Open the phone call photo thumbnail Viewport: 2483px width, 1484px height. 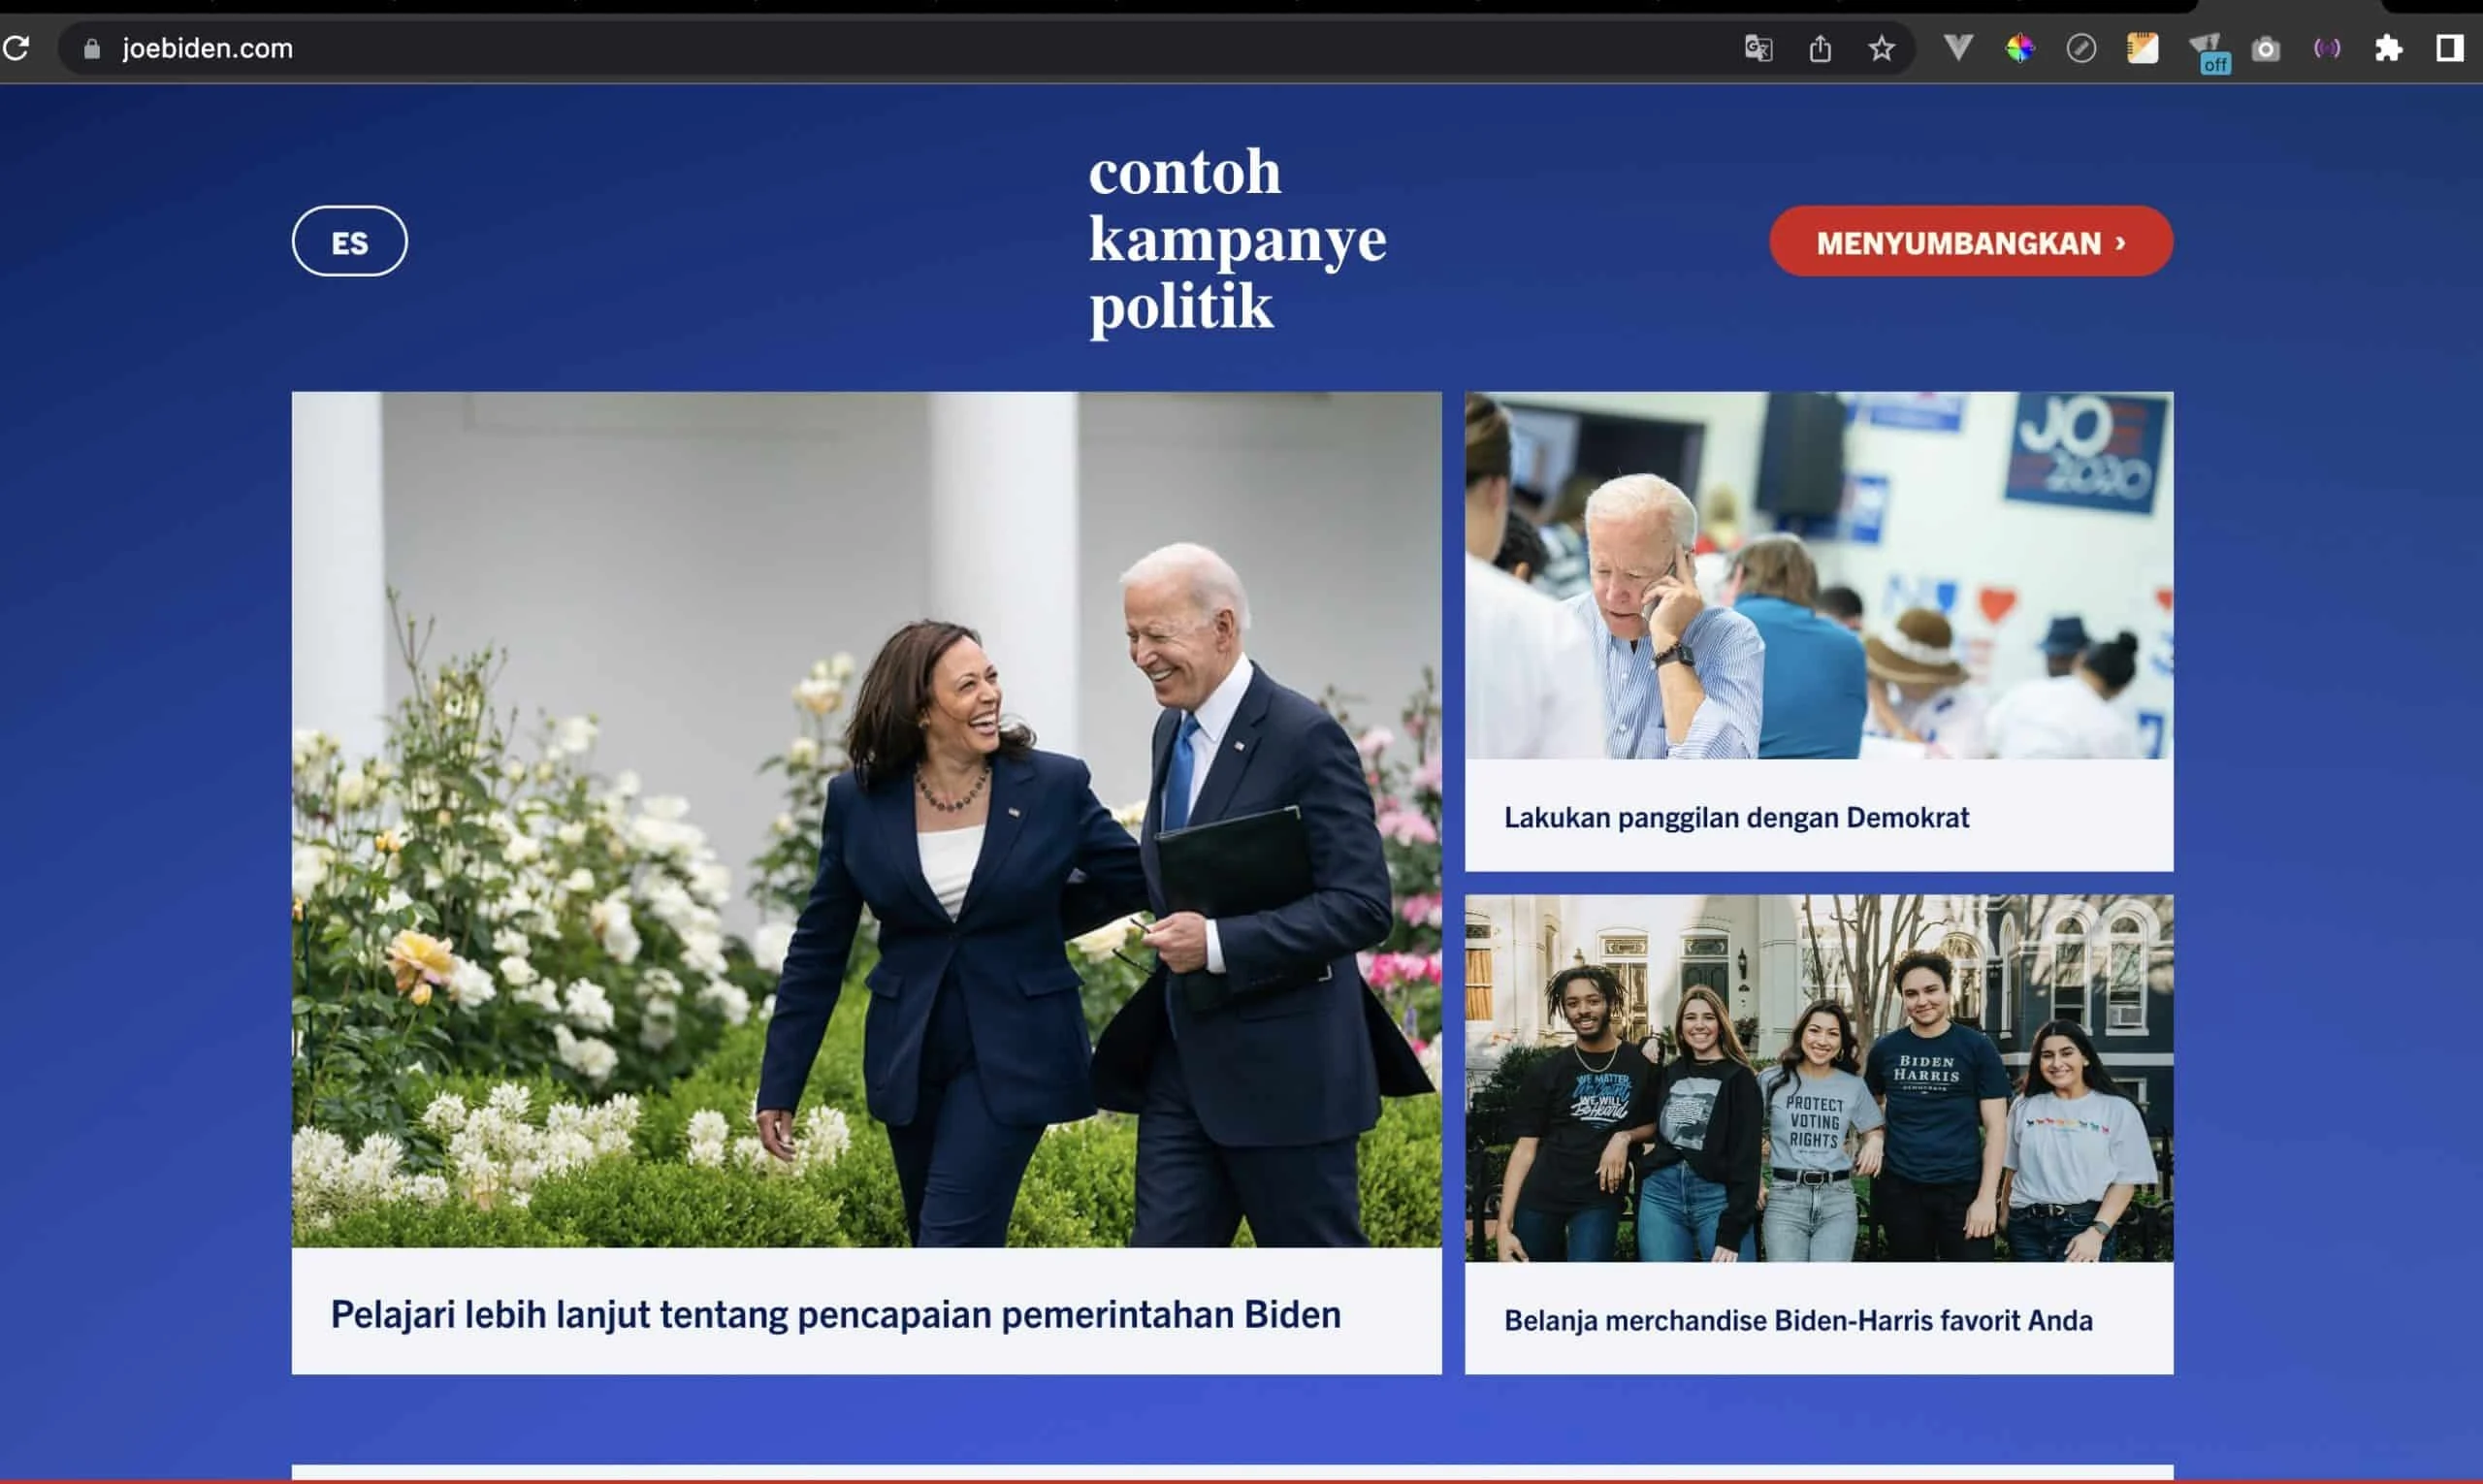pyautogui.click(x=1818, y=575)
